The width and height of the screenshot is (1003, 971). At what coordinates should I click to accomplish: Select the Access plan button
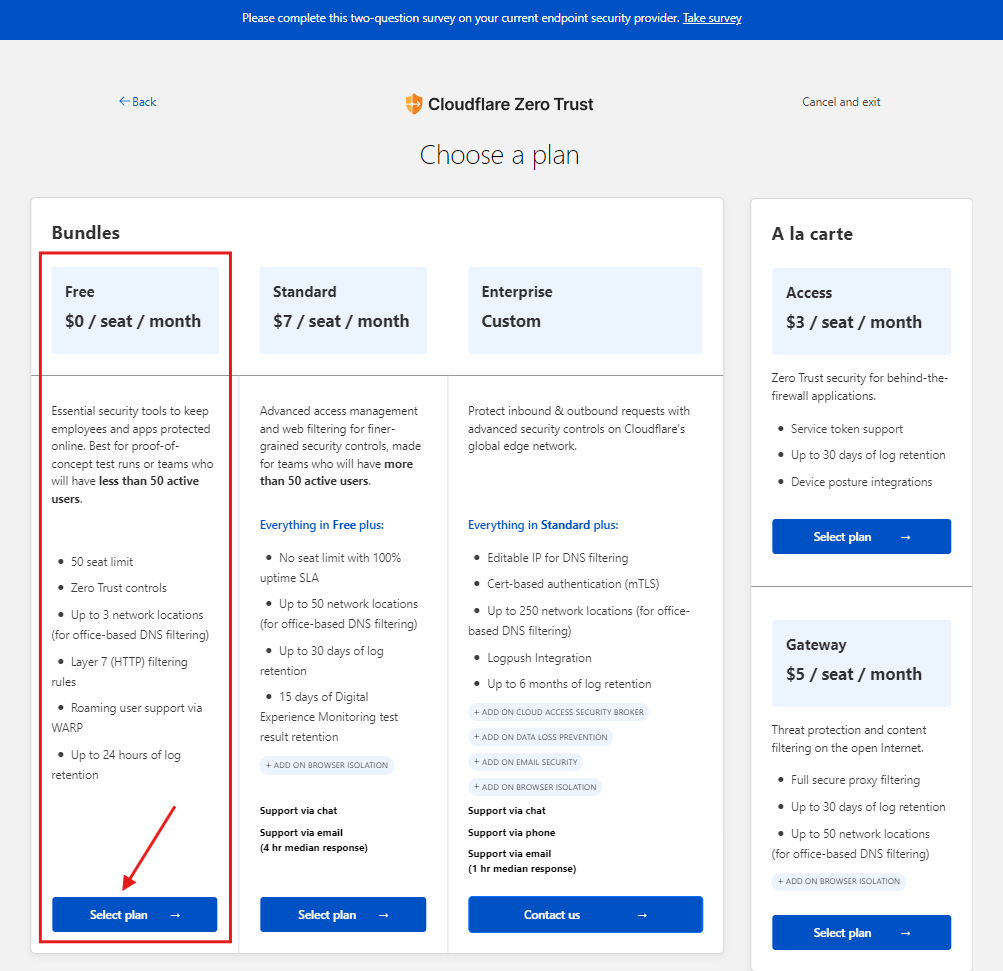[x=861, y=537]
